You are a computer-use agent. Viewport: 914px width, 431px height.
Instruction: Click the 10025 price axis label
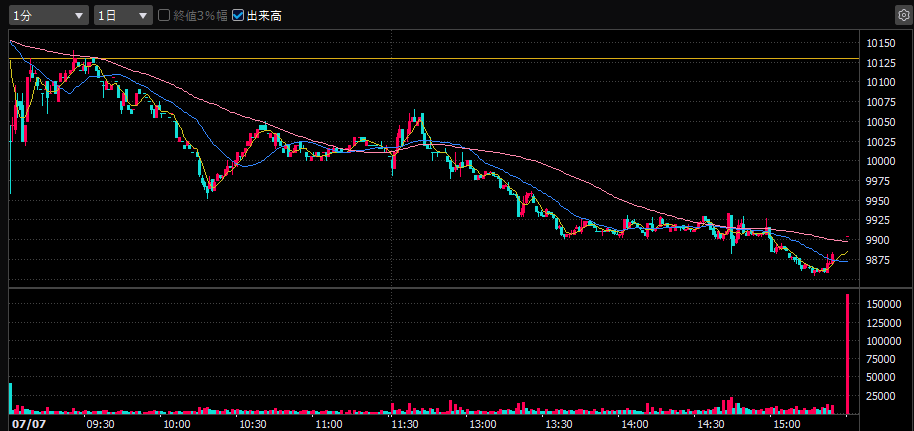[x=881, y=142]
